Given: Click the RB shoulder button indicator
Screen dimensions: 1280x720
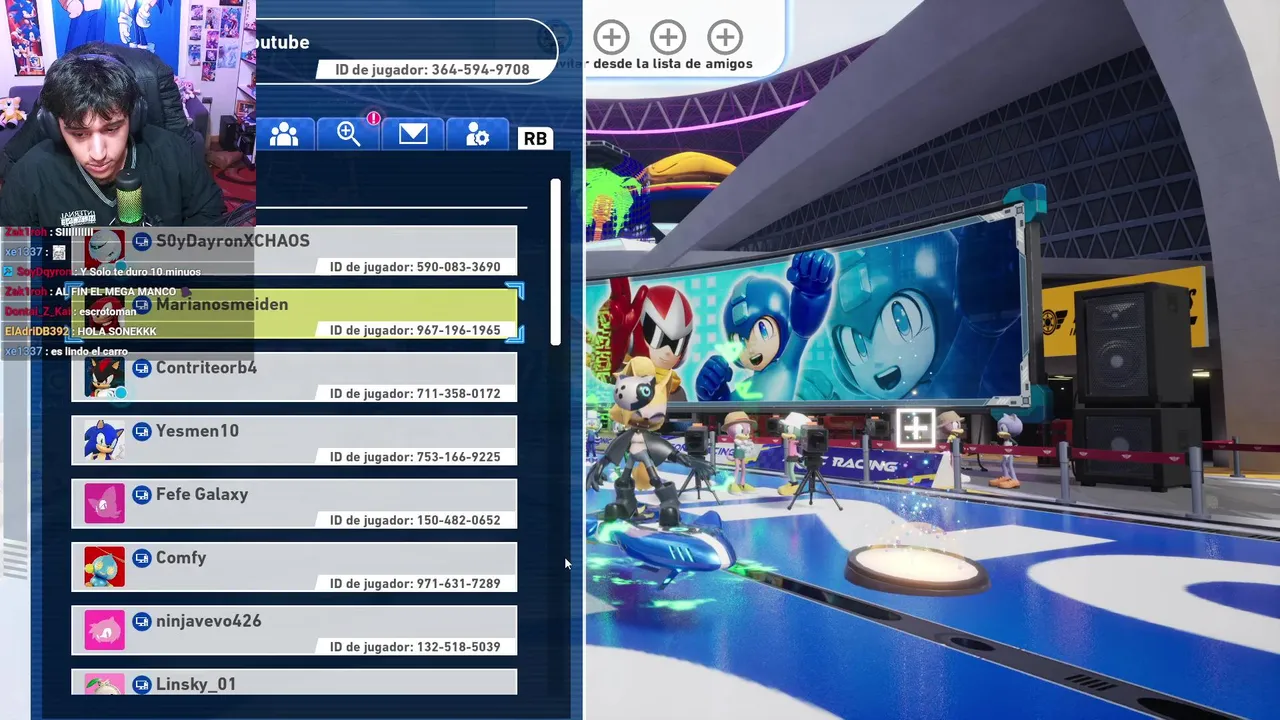Looking at the screenshot, I should click(x=535, y=138).
